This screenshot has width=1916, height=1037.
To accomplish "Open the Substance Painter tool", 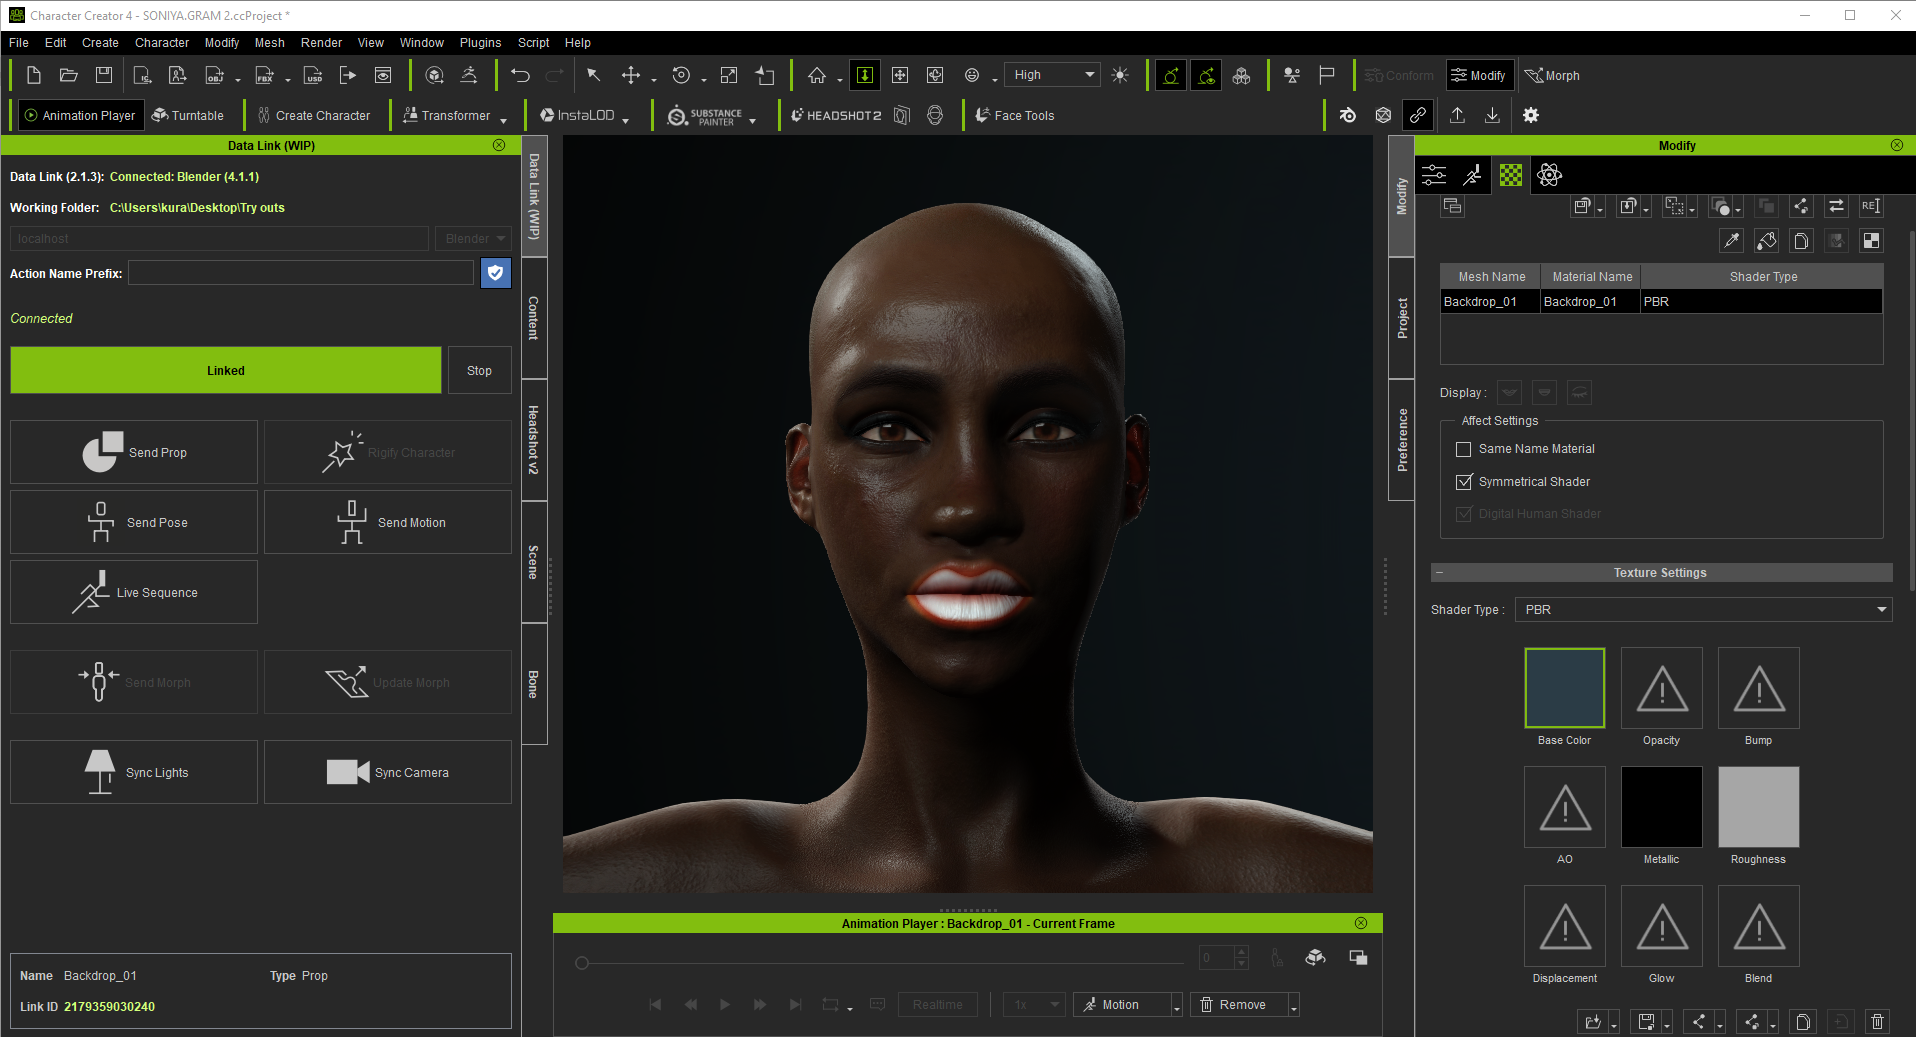I will (705, 115).
